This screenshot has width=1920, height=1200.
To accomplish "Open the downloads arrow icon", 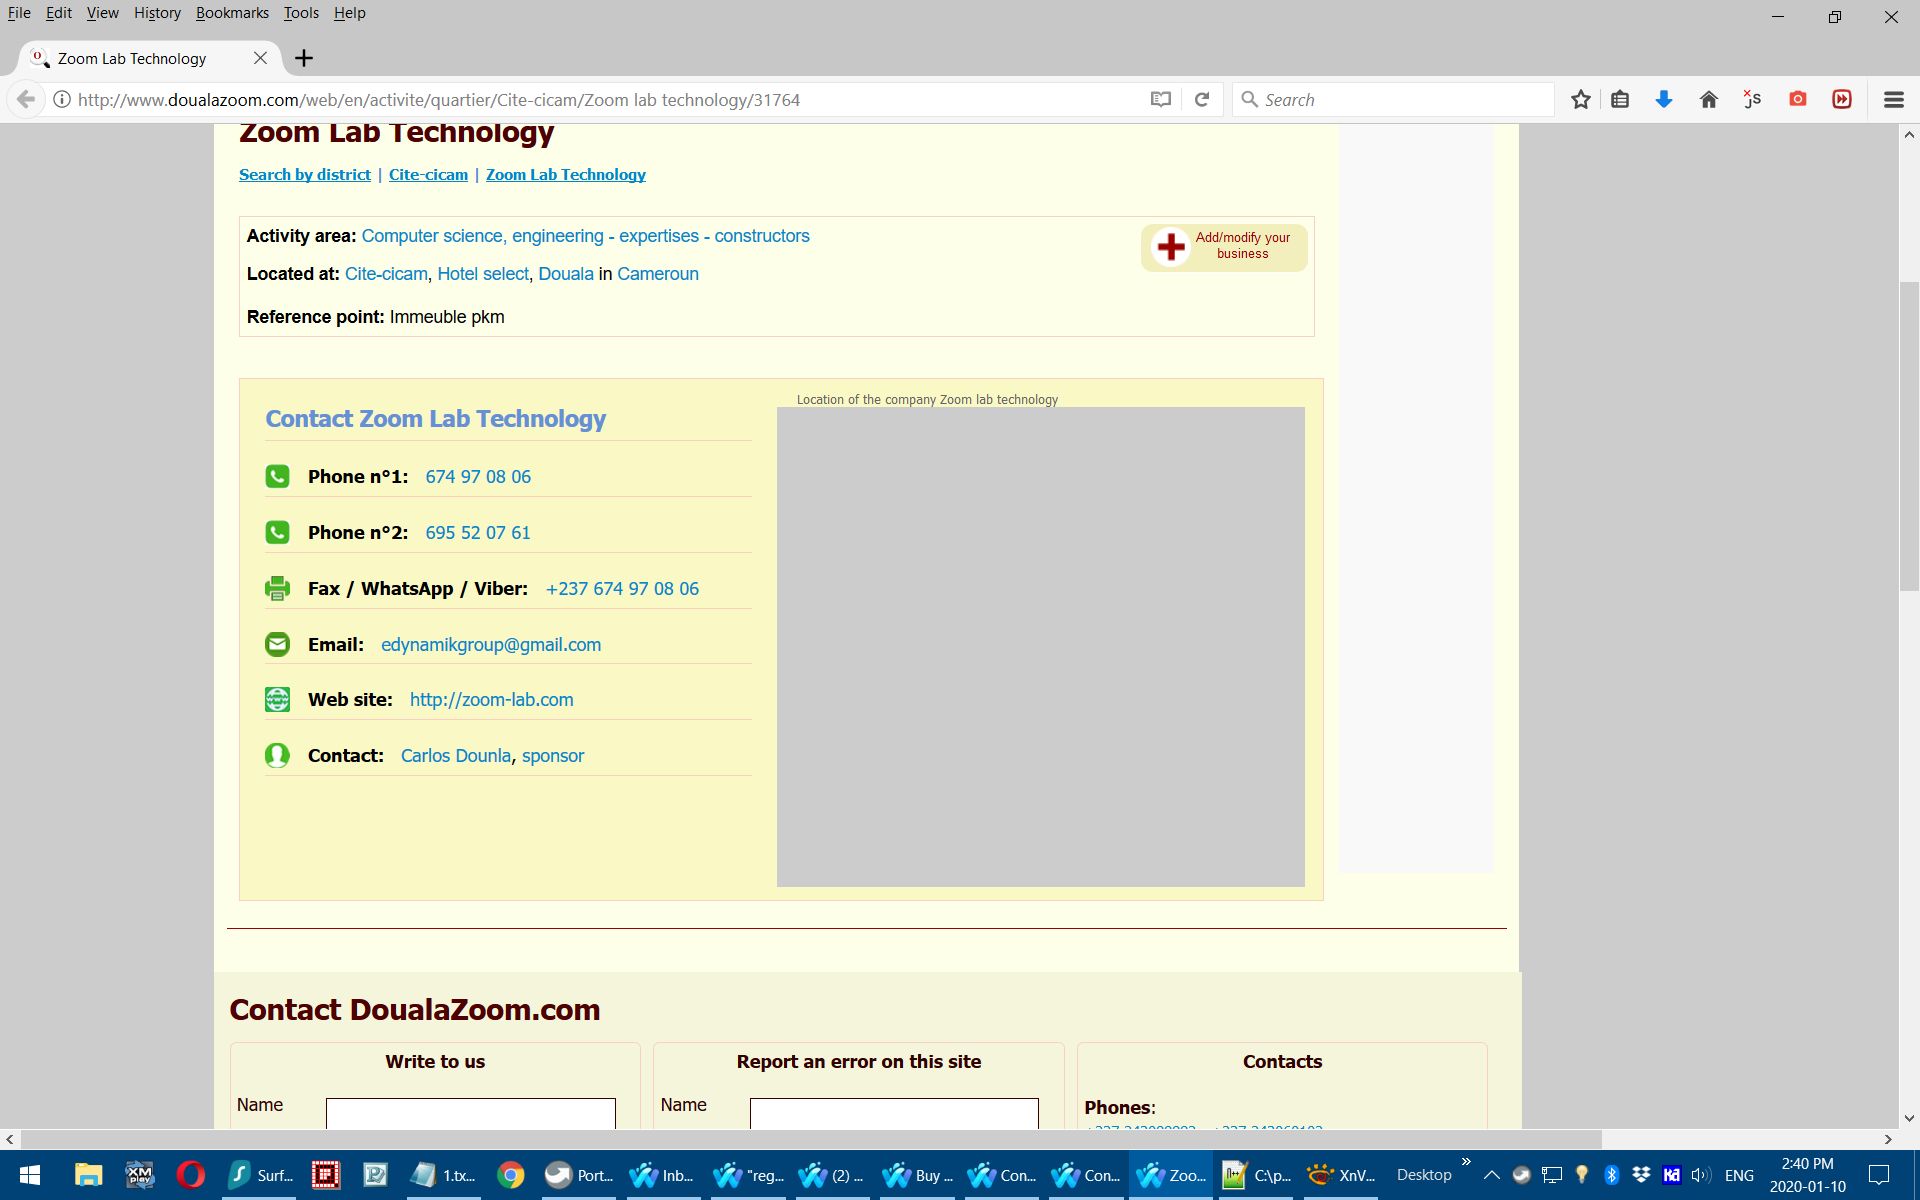I will tap(1664, 99).
